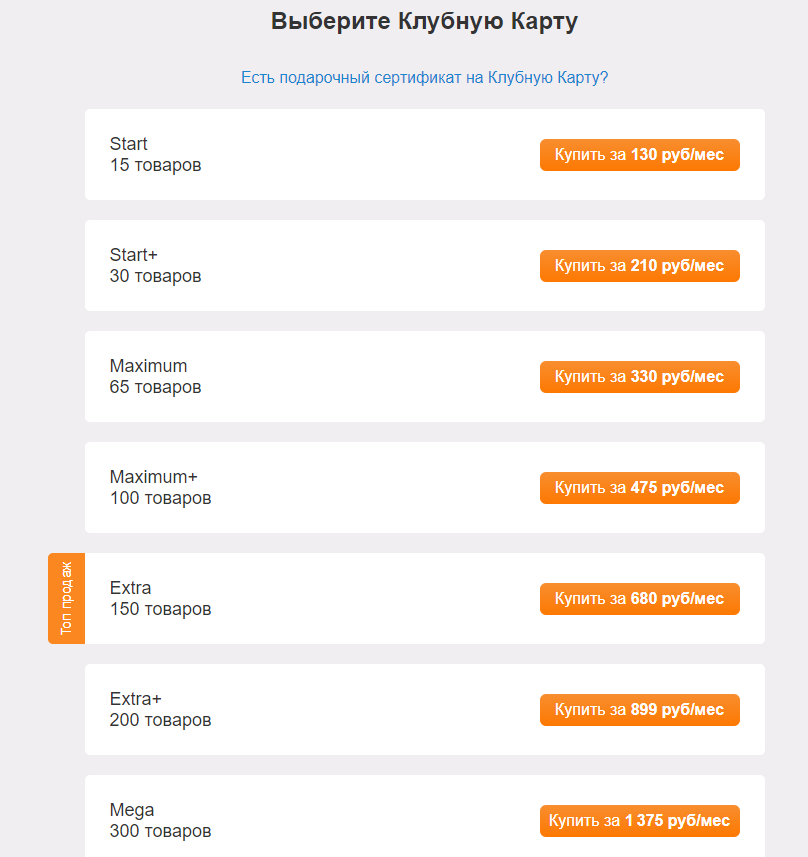
Task: Buy Start+ card for 210 руб/мес
Action: [639, 266]
